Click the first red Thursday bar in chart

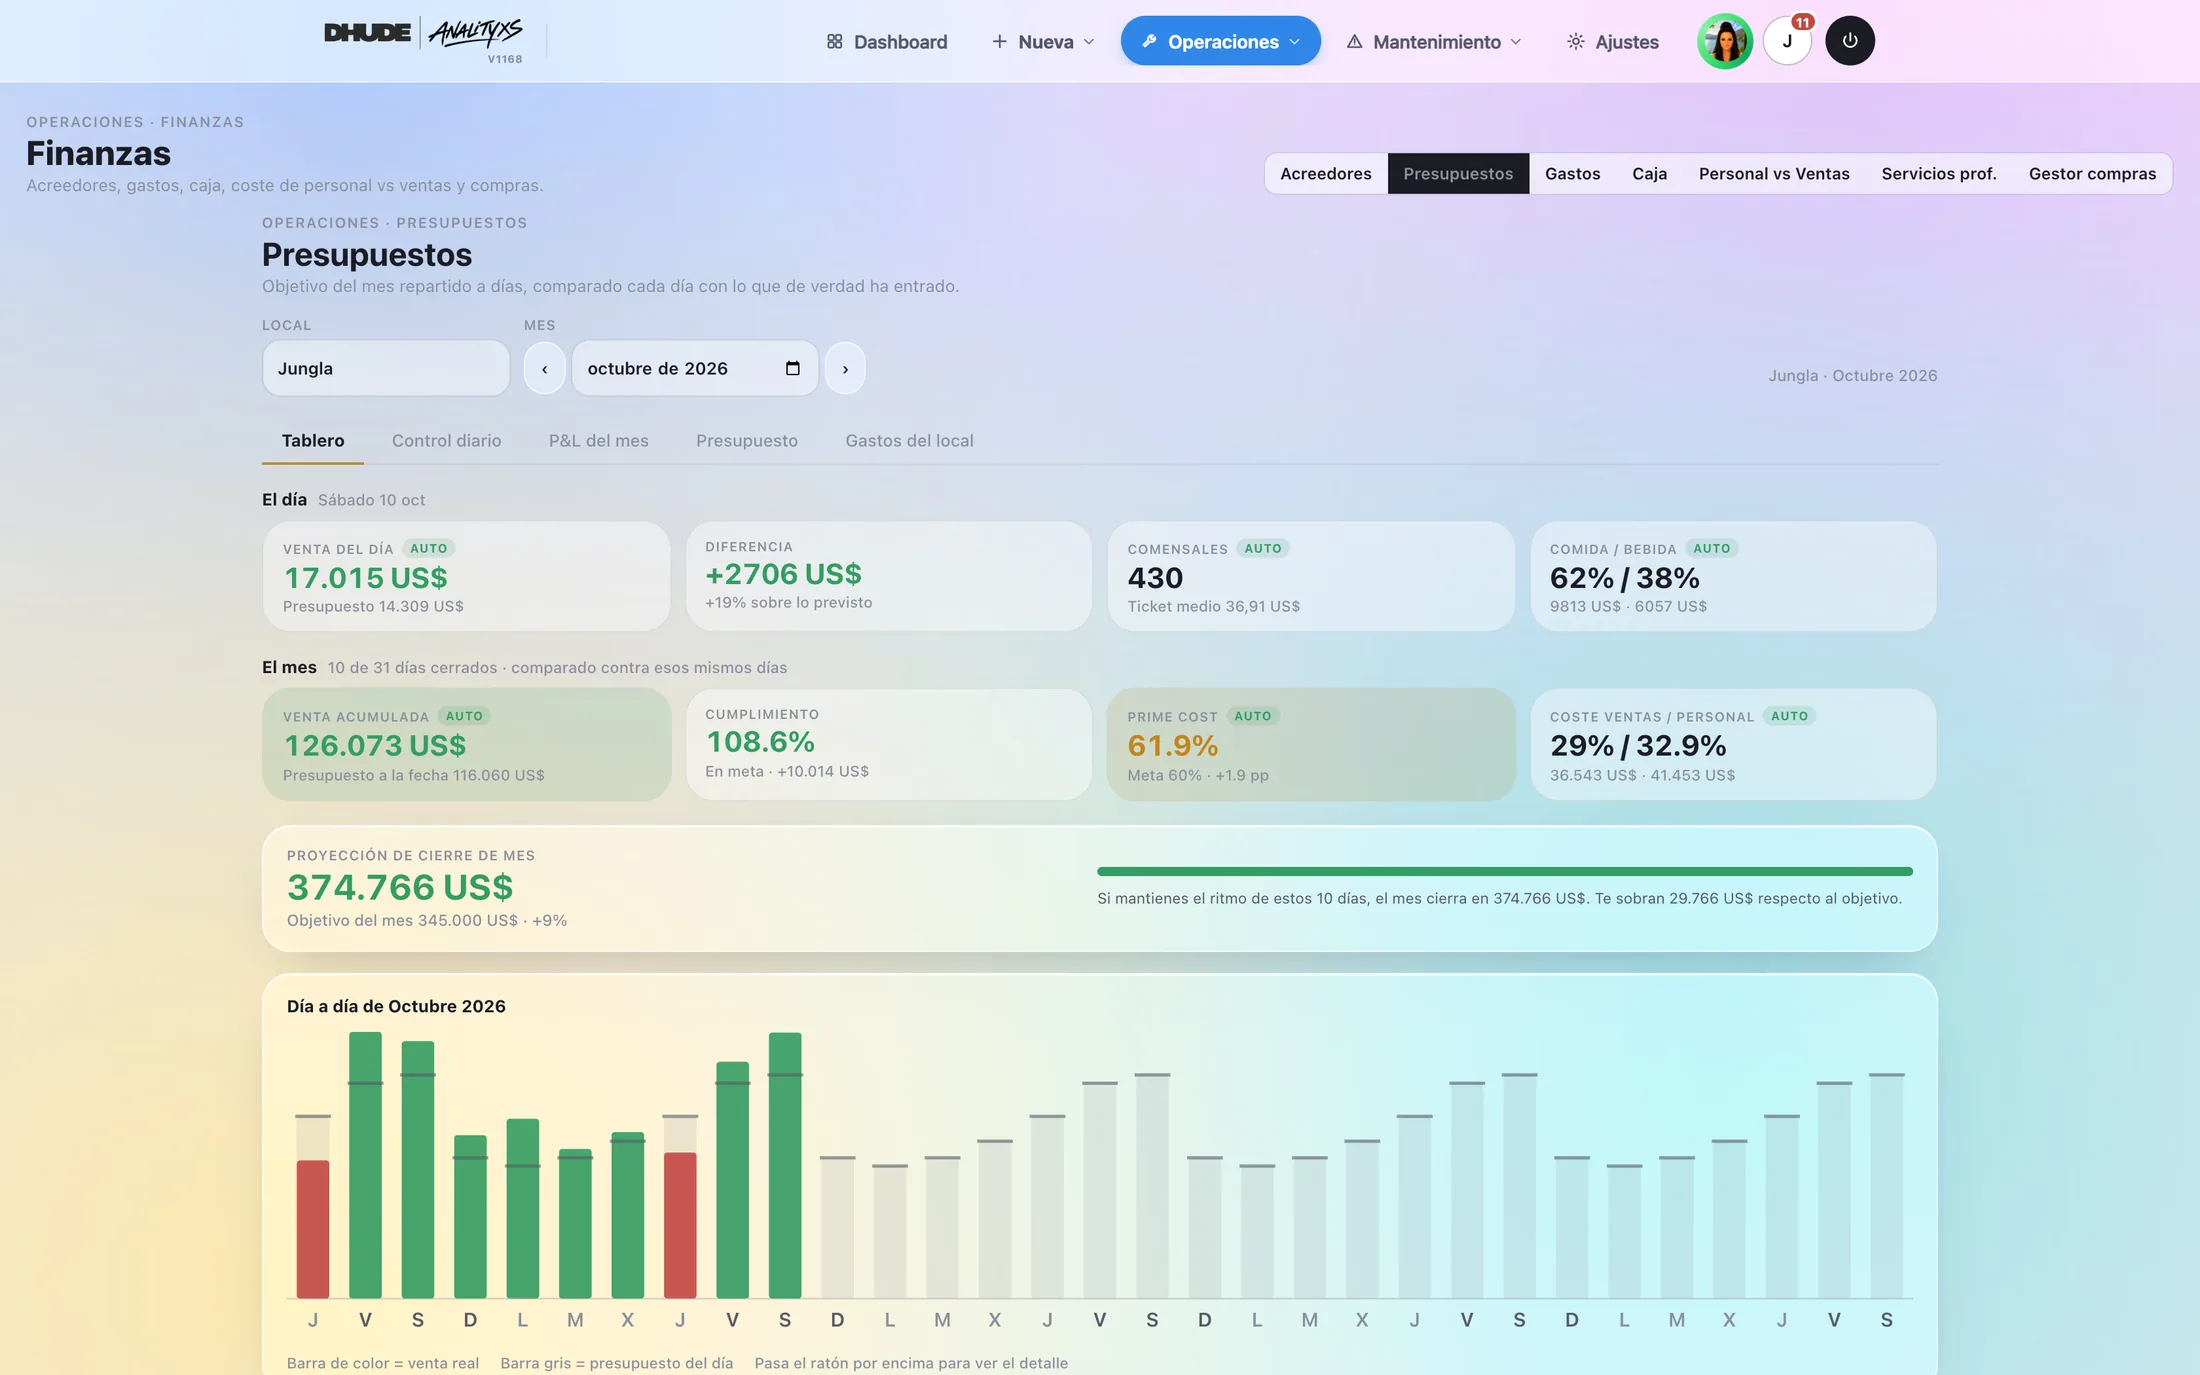point(313,1228)
